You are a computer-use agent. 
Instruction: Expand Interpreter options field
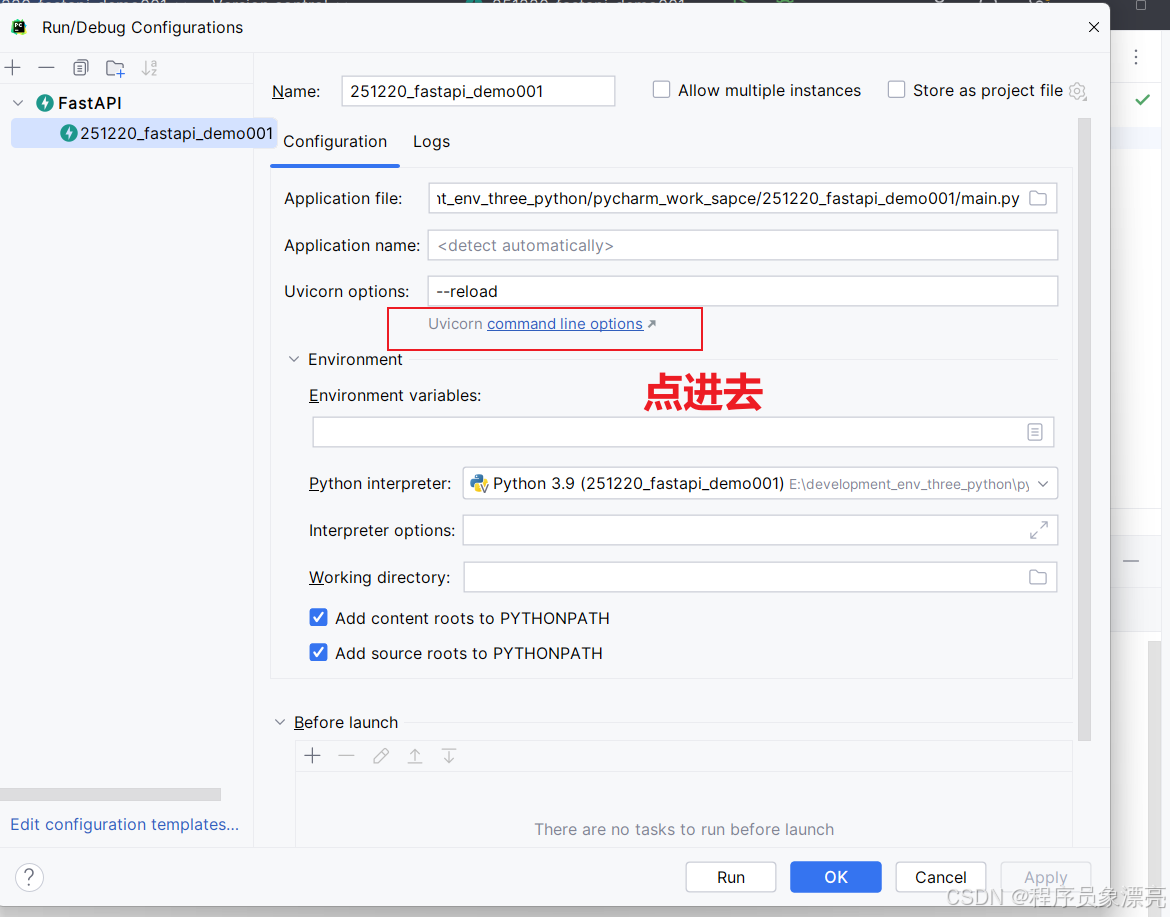click(1039, 531)
